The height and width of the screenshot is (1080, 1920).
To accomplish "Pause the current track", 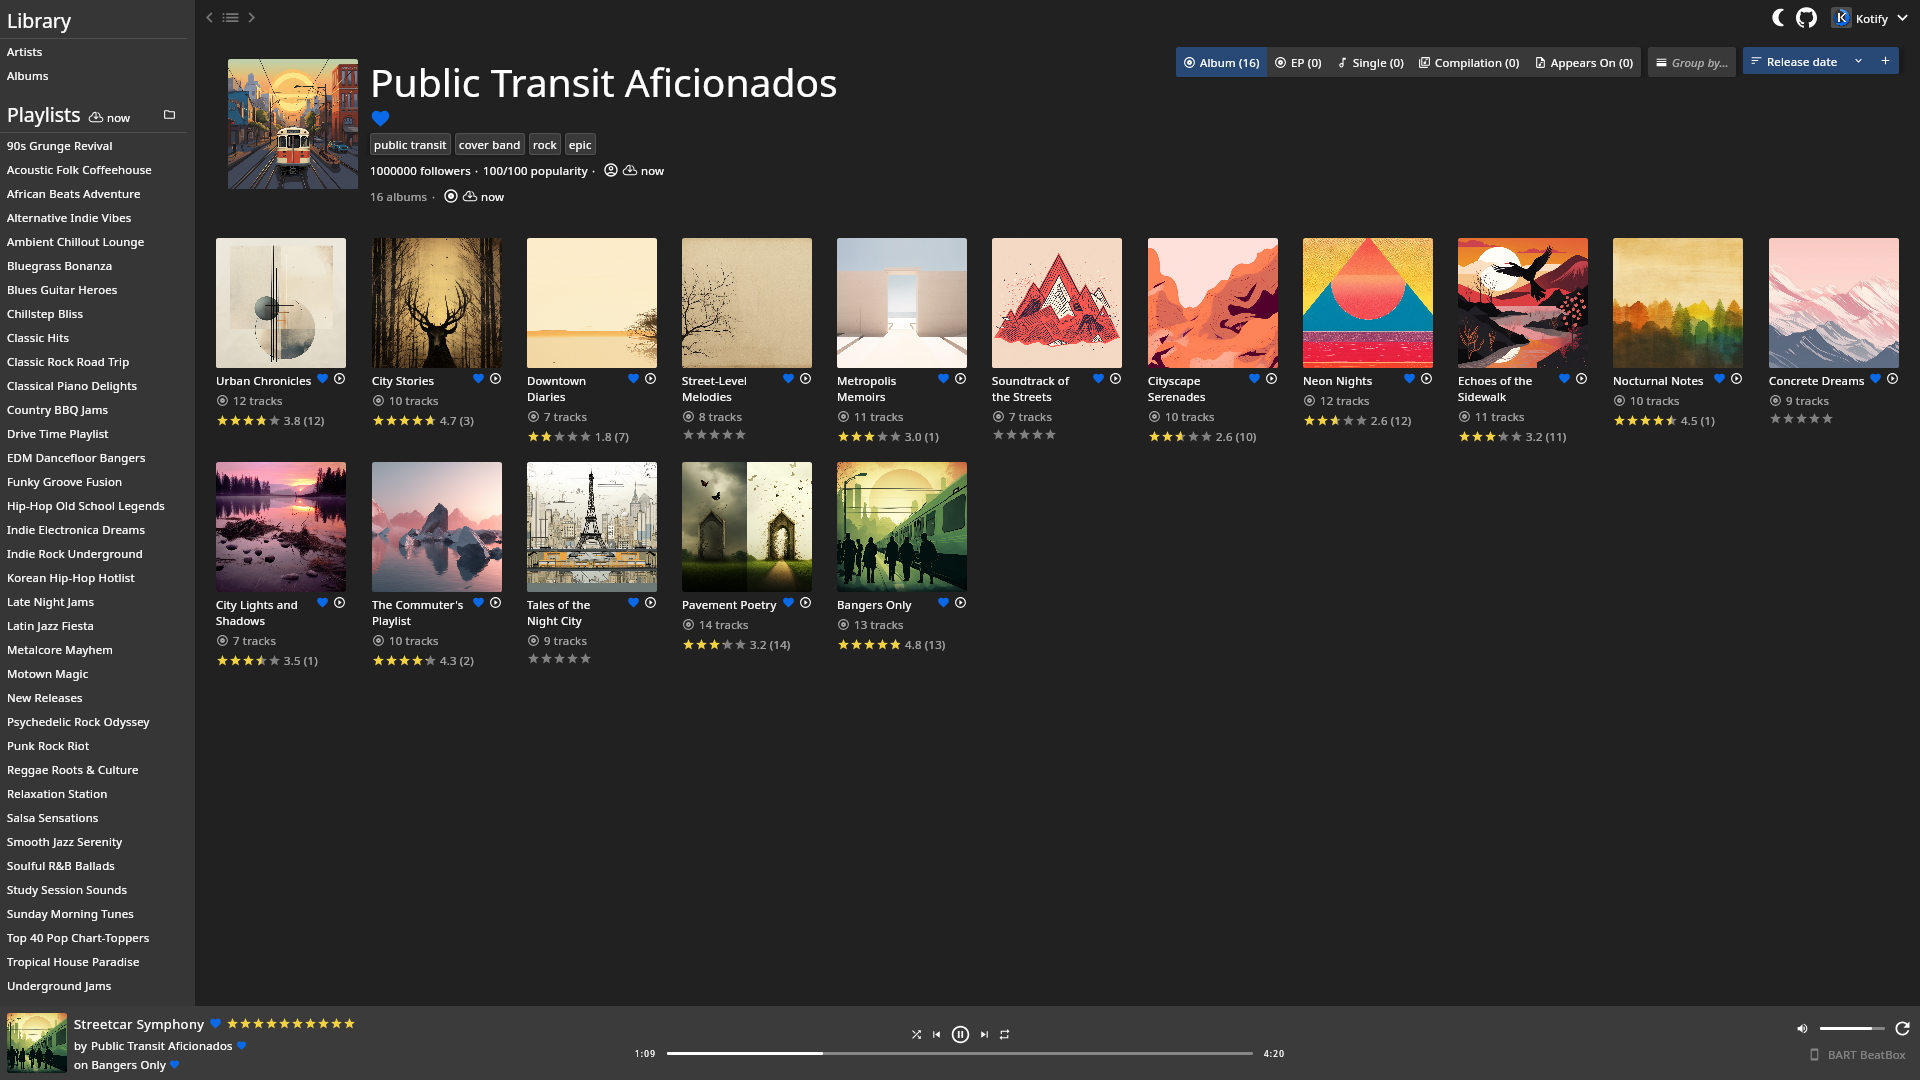I will point(960,1035).
